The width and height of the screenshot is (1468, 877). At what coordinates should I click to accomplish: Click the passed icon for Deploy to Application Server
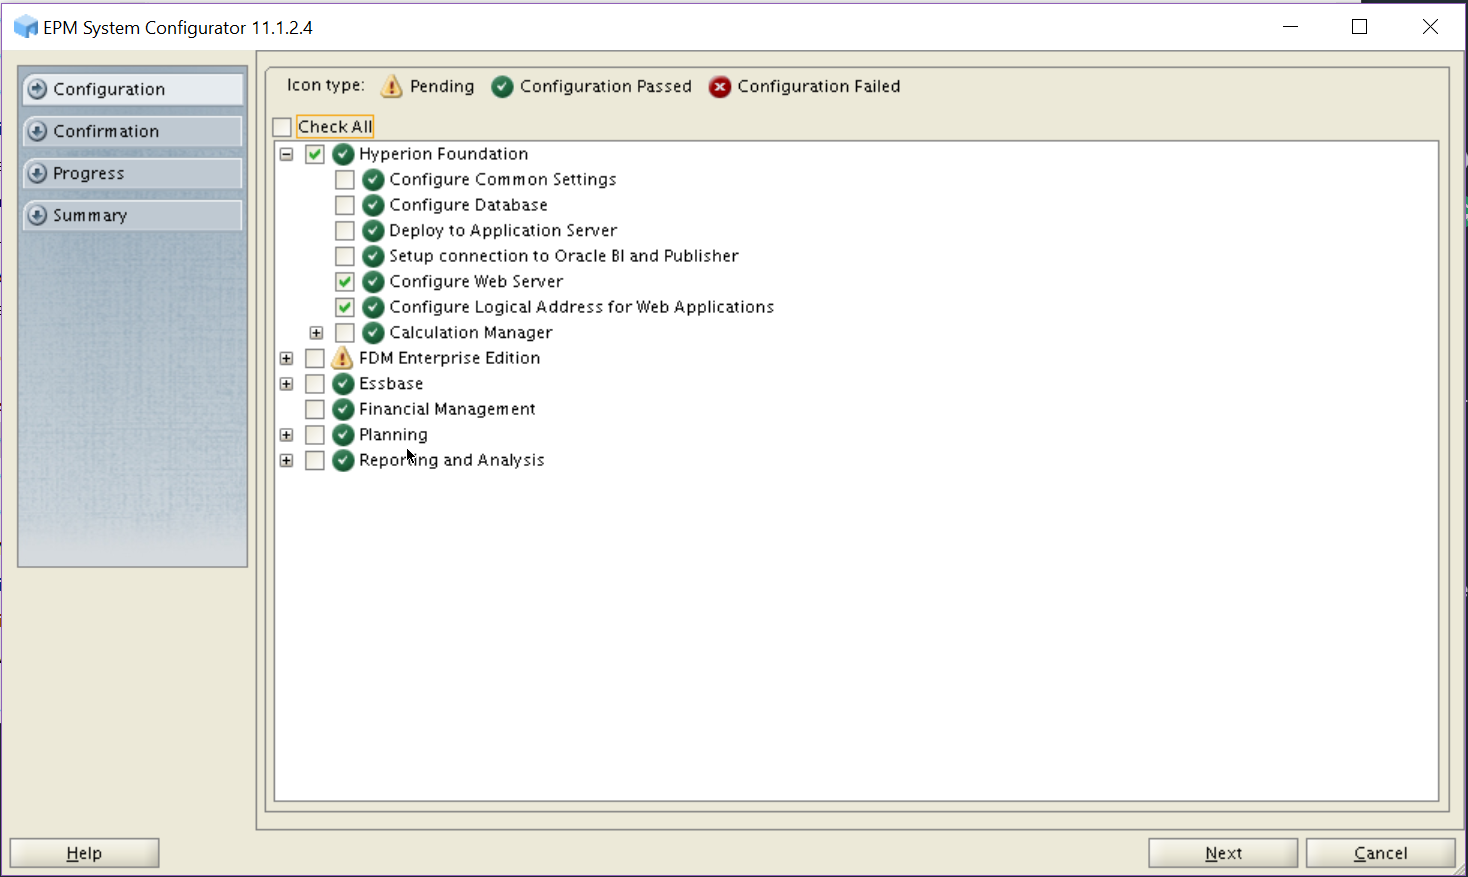coord(373,231)
